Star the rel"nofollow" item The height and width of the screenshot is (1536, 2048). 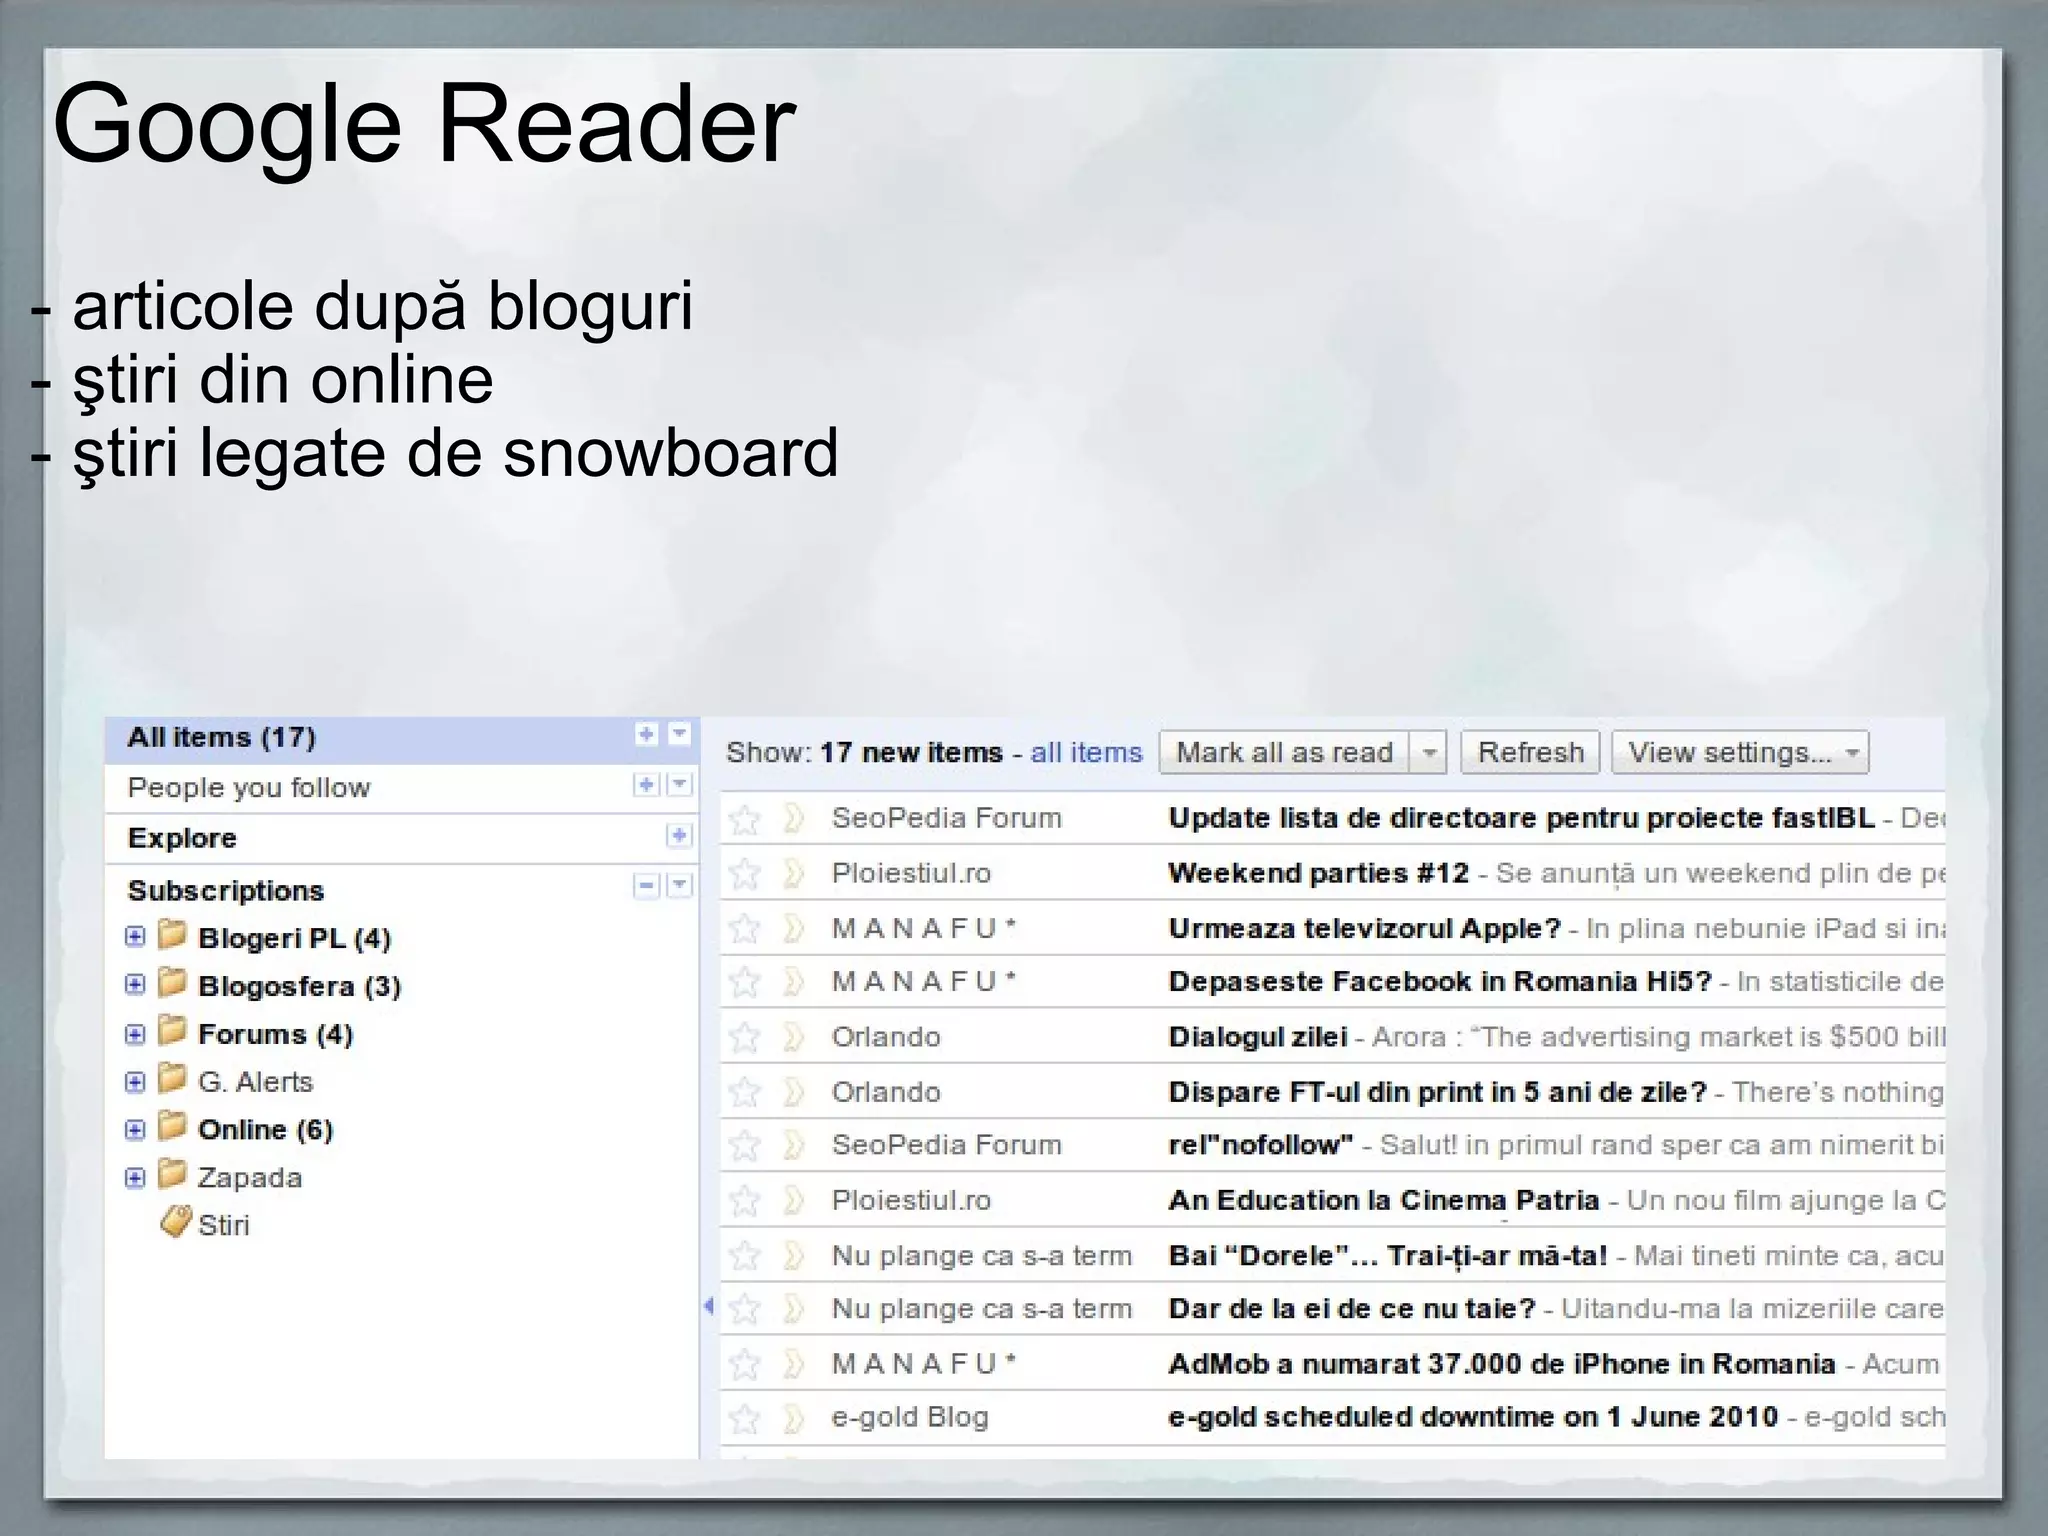pyautogui.click(x=744, y=1145)
